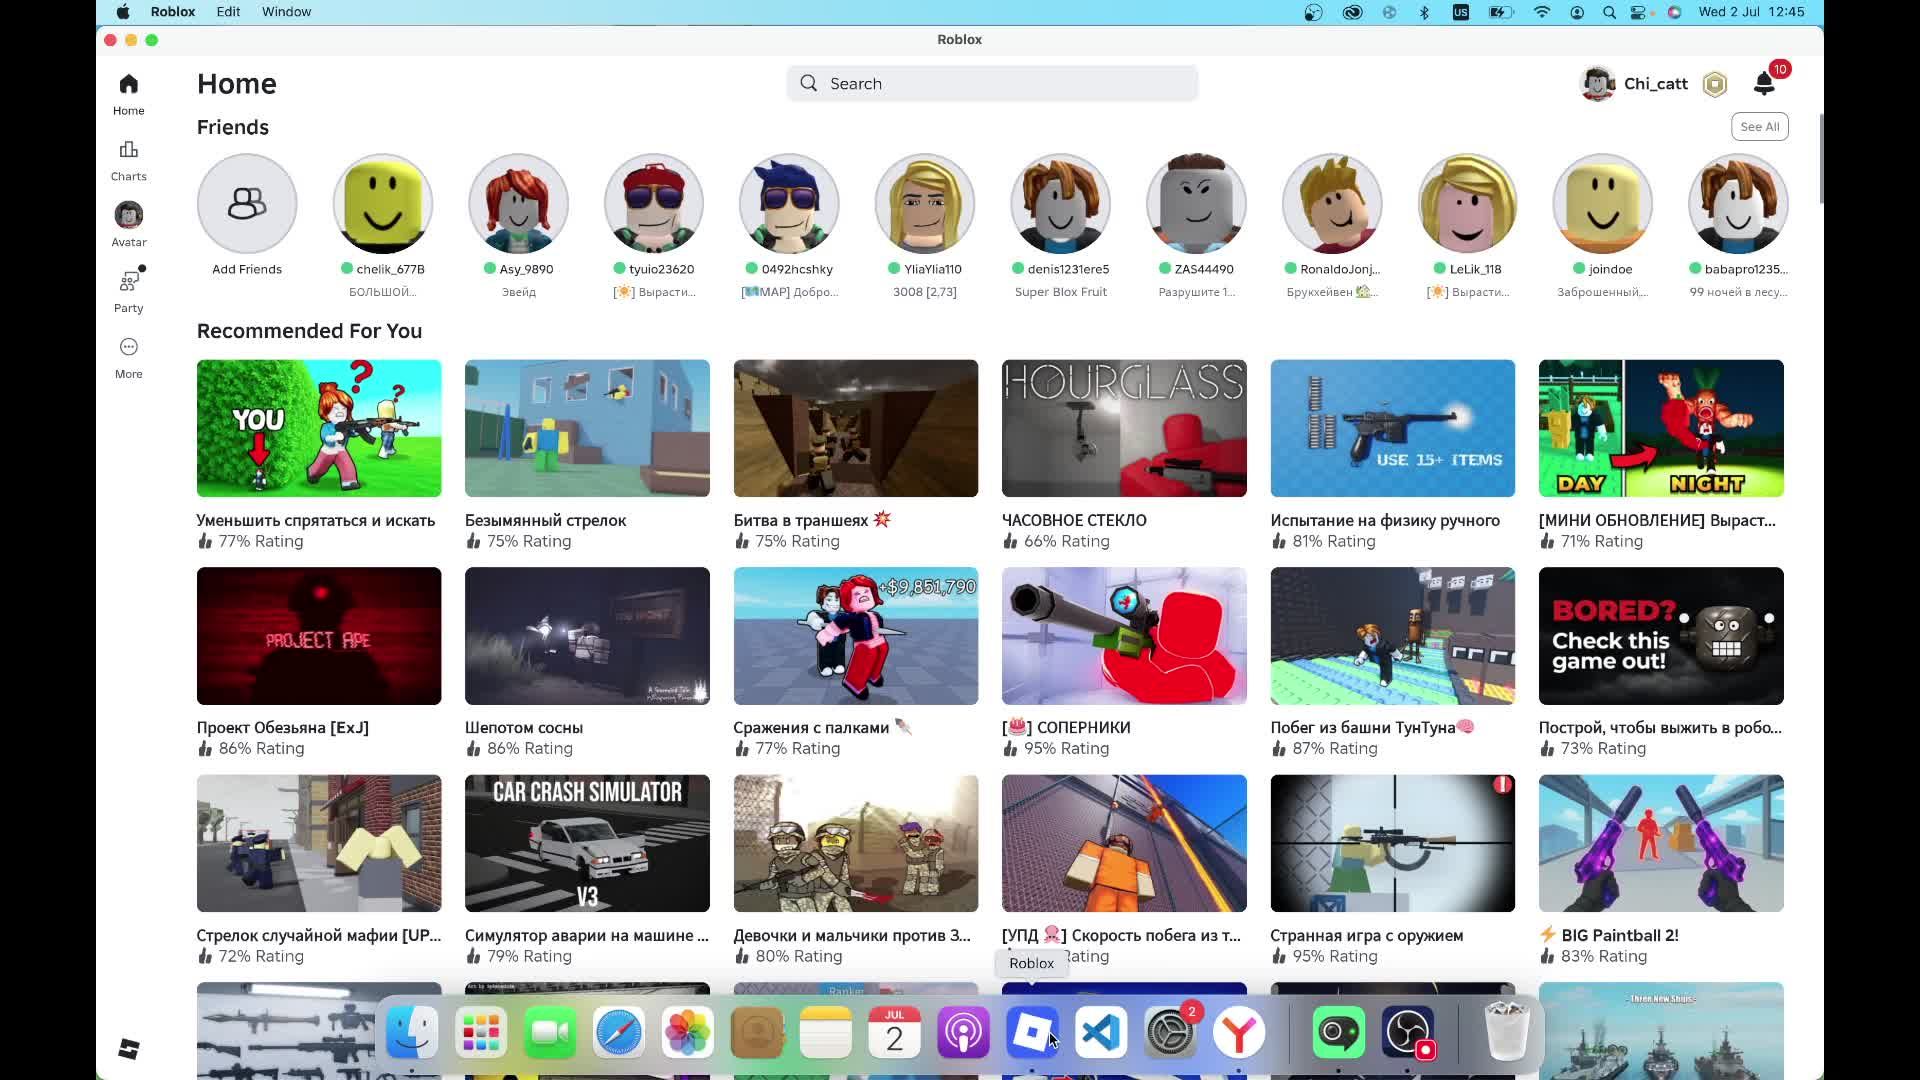This screenshot has height=1080, width=1920.
Task: Open the More sidebar menu
Action: click(128, 347)
